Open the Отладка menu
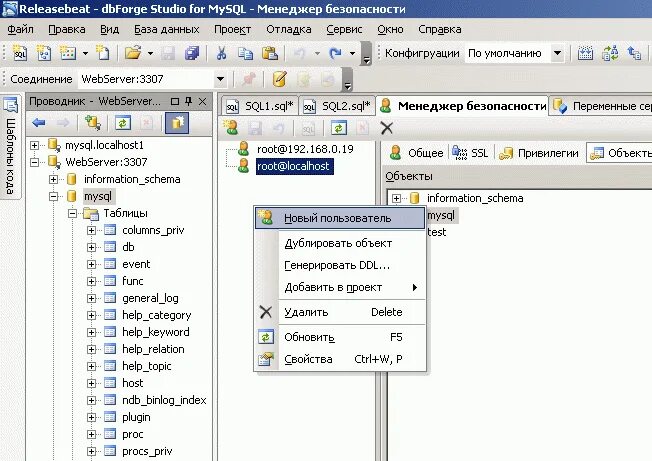Image resolution: width=652 pixels, height=461 pixels. (x=289, y=30)
